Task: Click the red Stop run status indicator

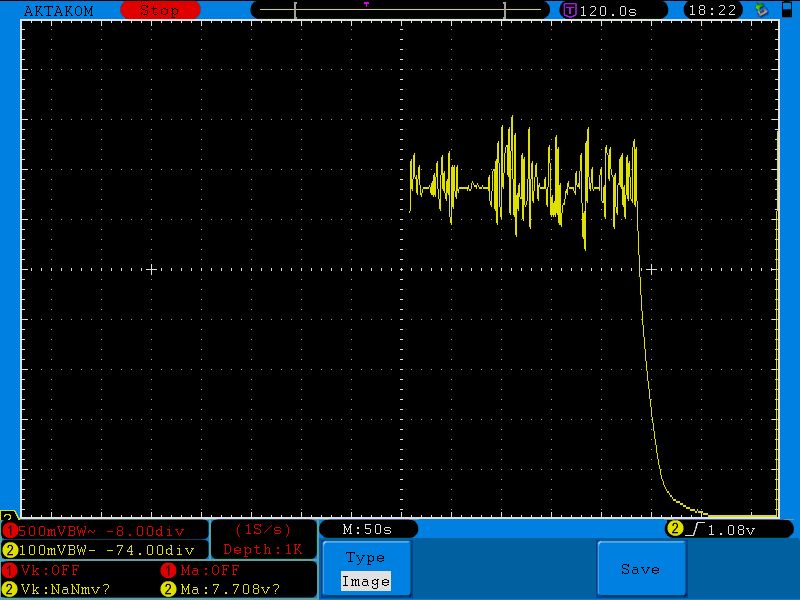Action: point(160,10)
